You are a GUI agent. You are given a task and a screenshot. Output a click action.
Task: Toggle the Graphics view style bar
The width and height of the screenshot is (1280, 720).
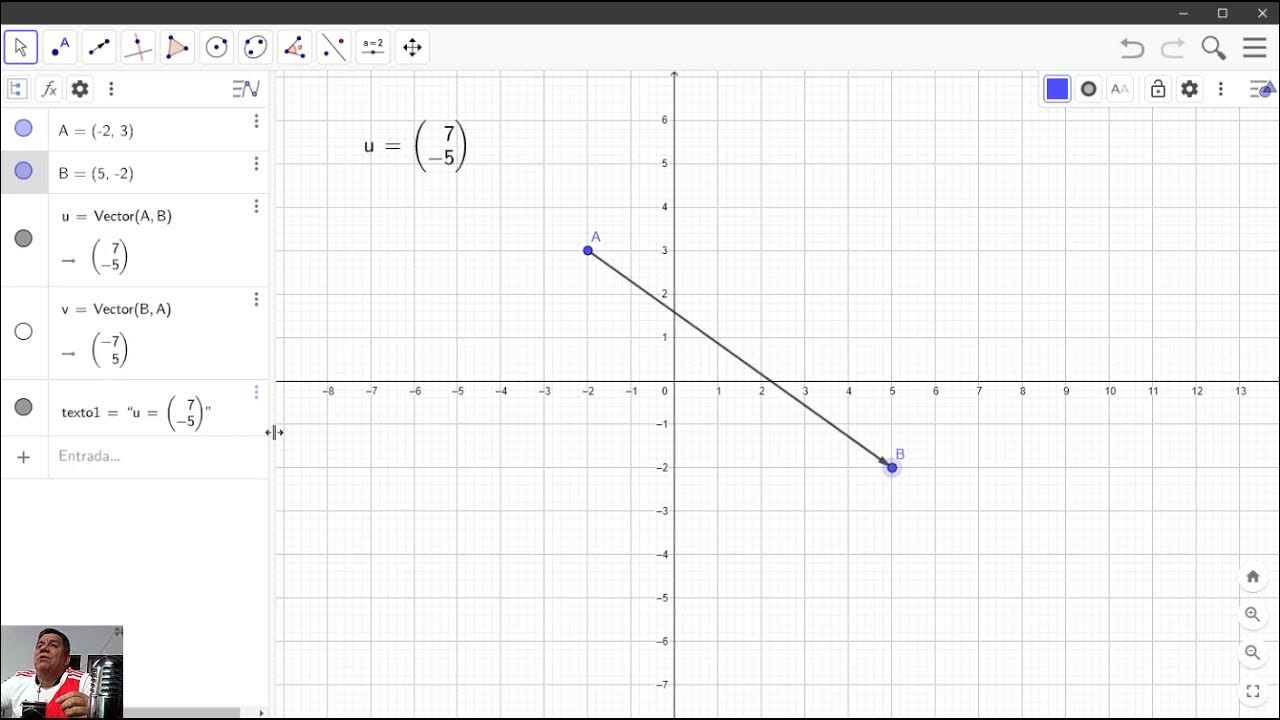1260,89
